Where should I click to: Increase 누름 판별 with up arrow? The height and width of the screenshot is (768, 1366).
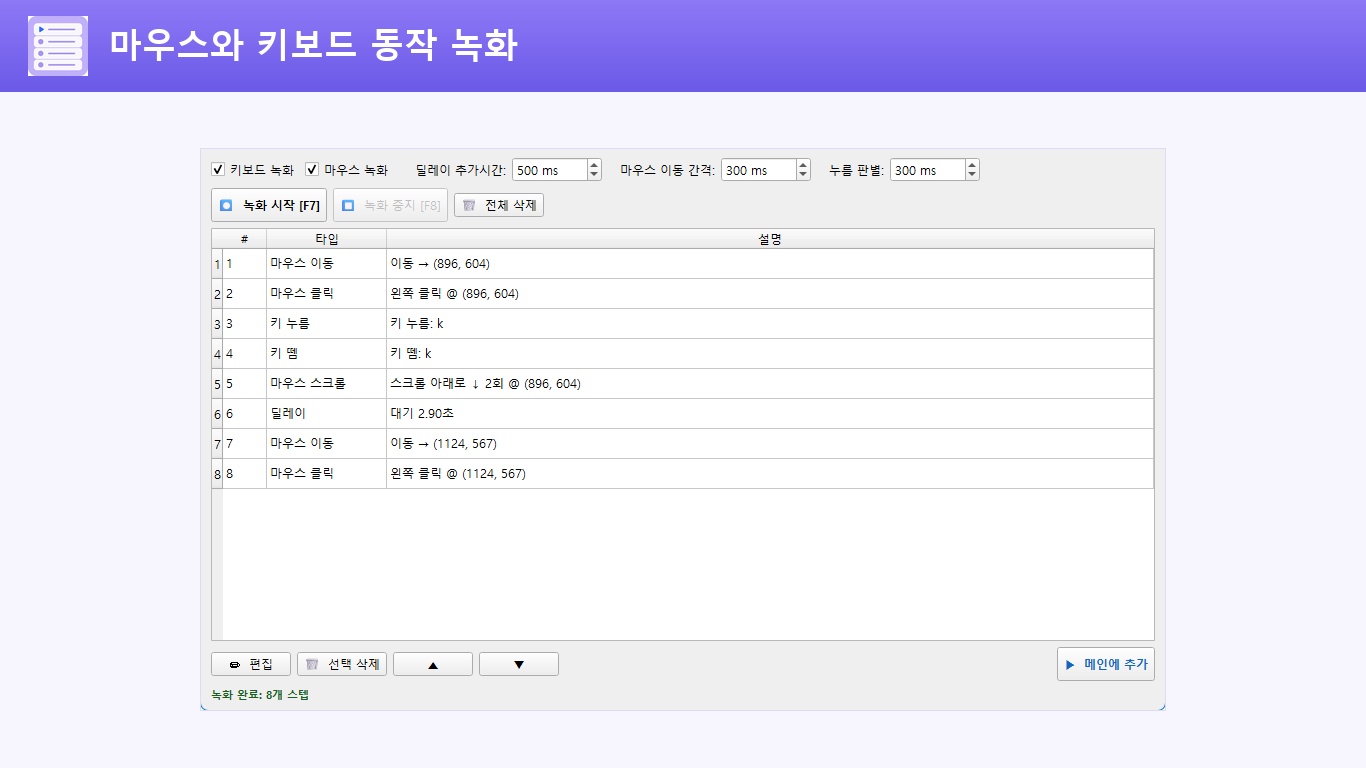coord(972,165)
